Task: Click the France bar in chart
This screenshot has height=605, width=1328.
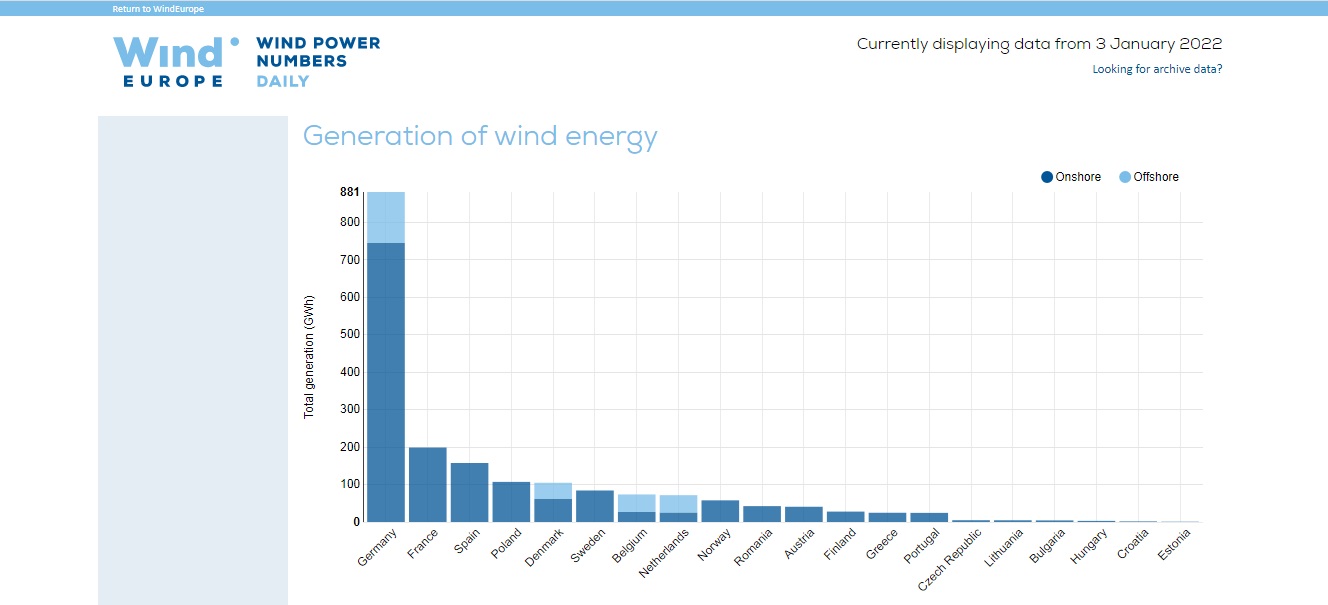Action: click(x=428, y=485)
